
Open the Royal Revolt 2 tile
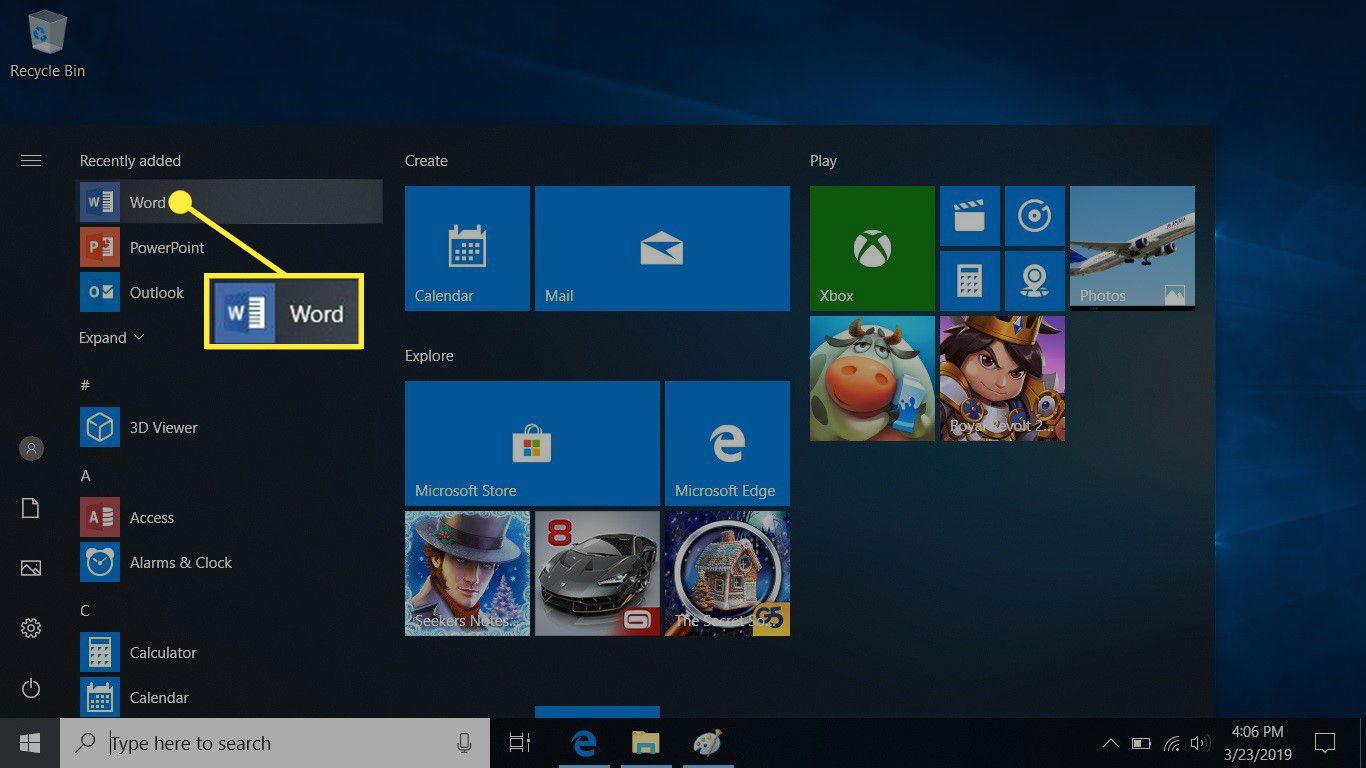(1002, 378)
